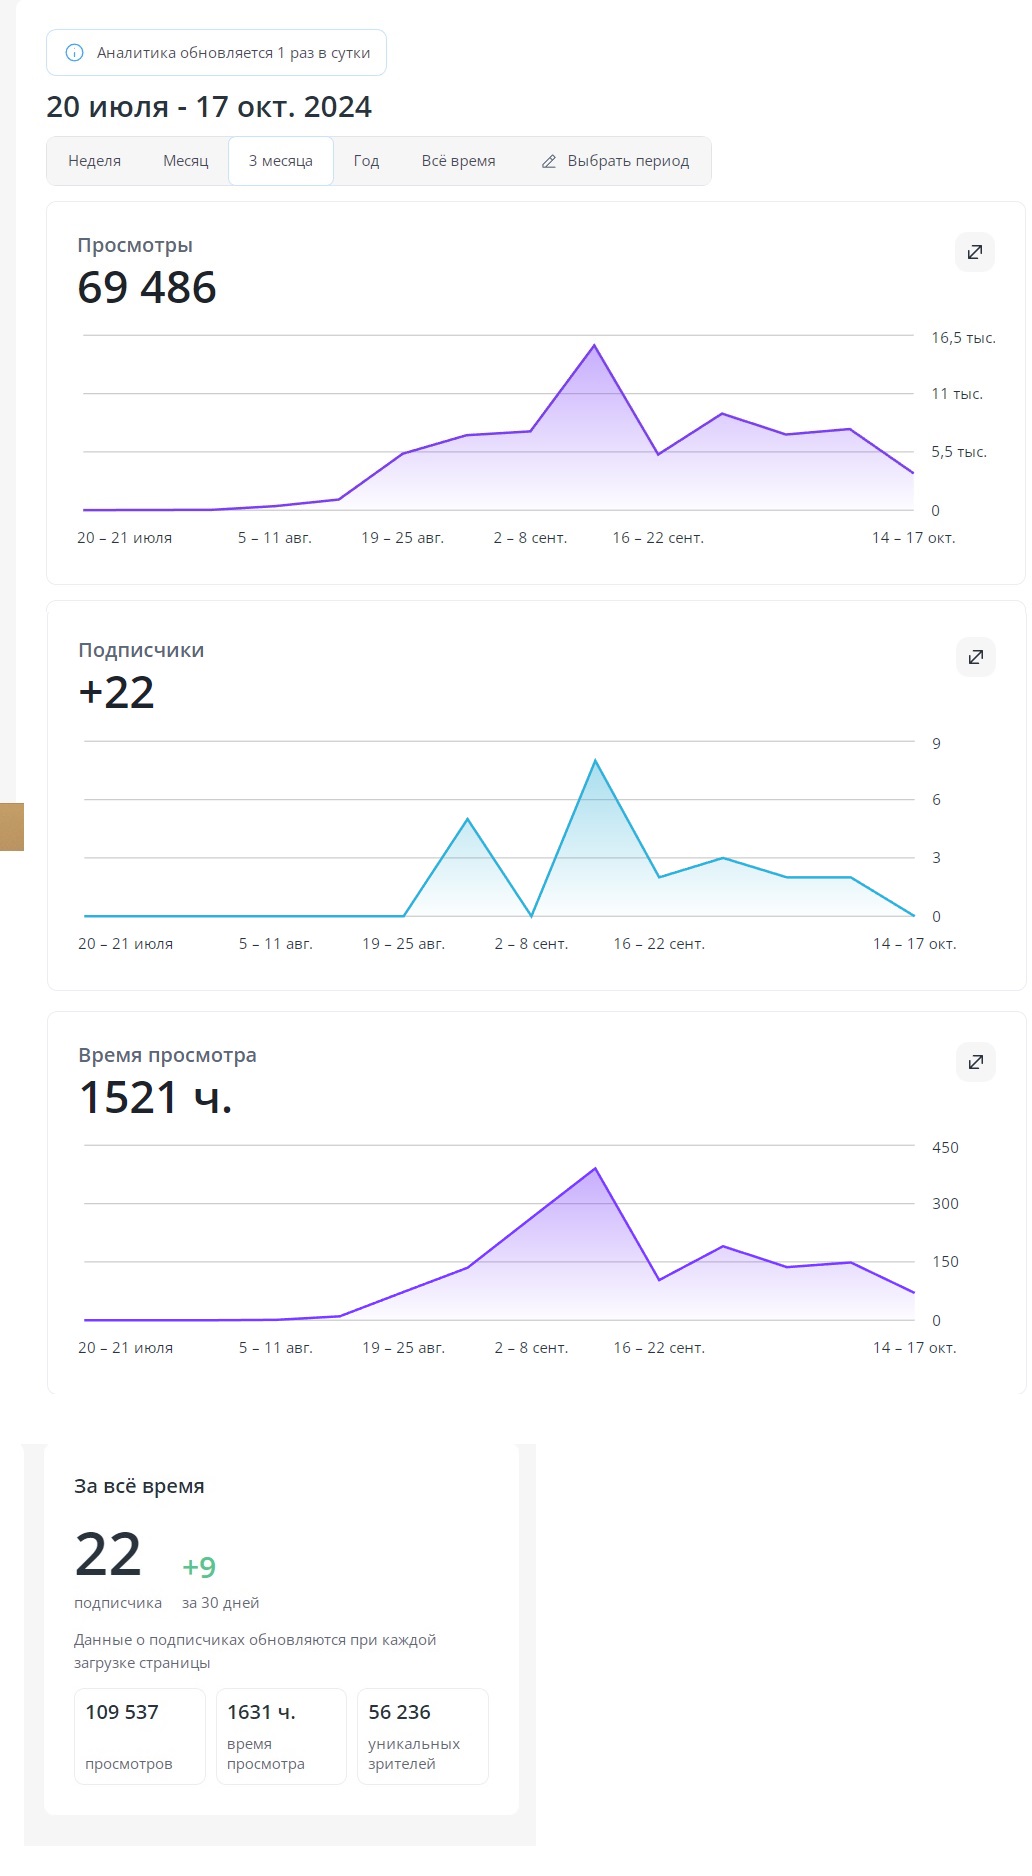This screenshot has width=1032, height=1876.
Task: Expand the Просмотры chart to fullscreen
Action: [x=974, y=252]
